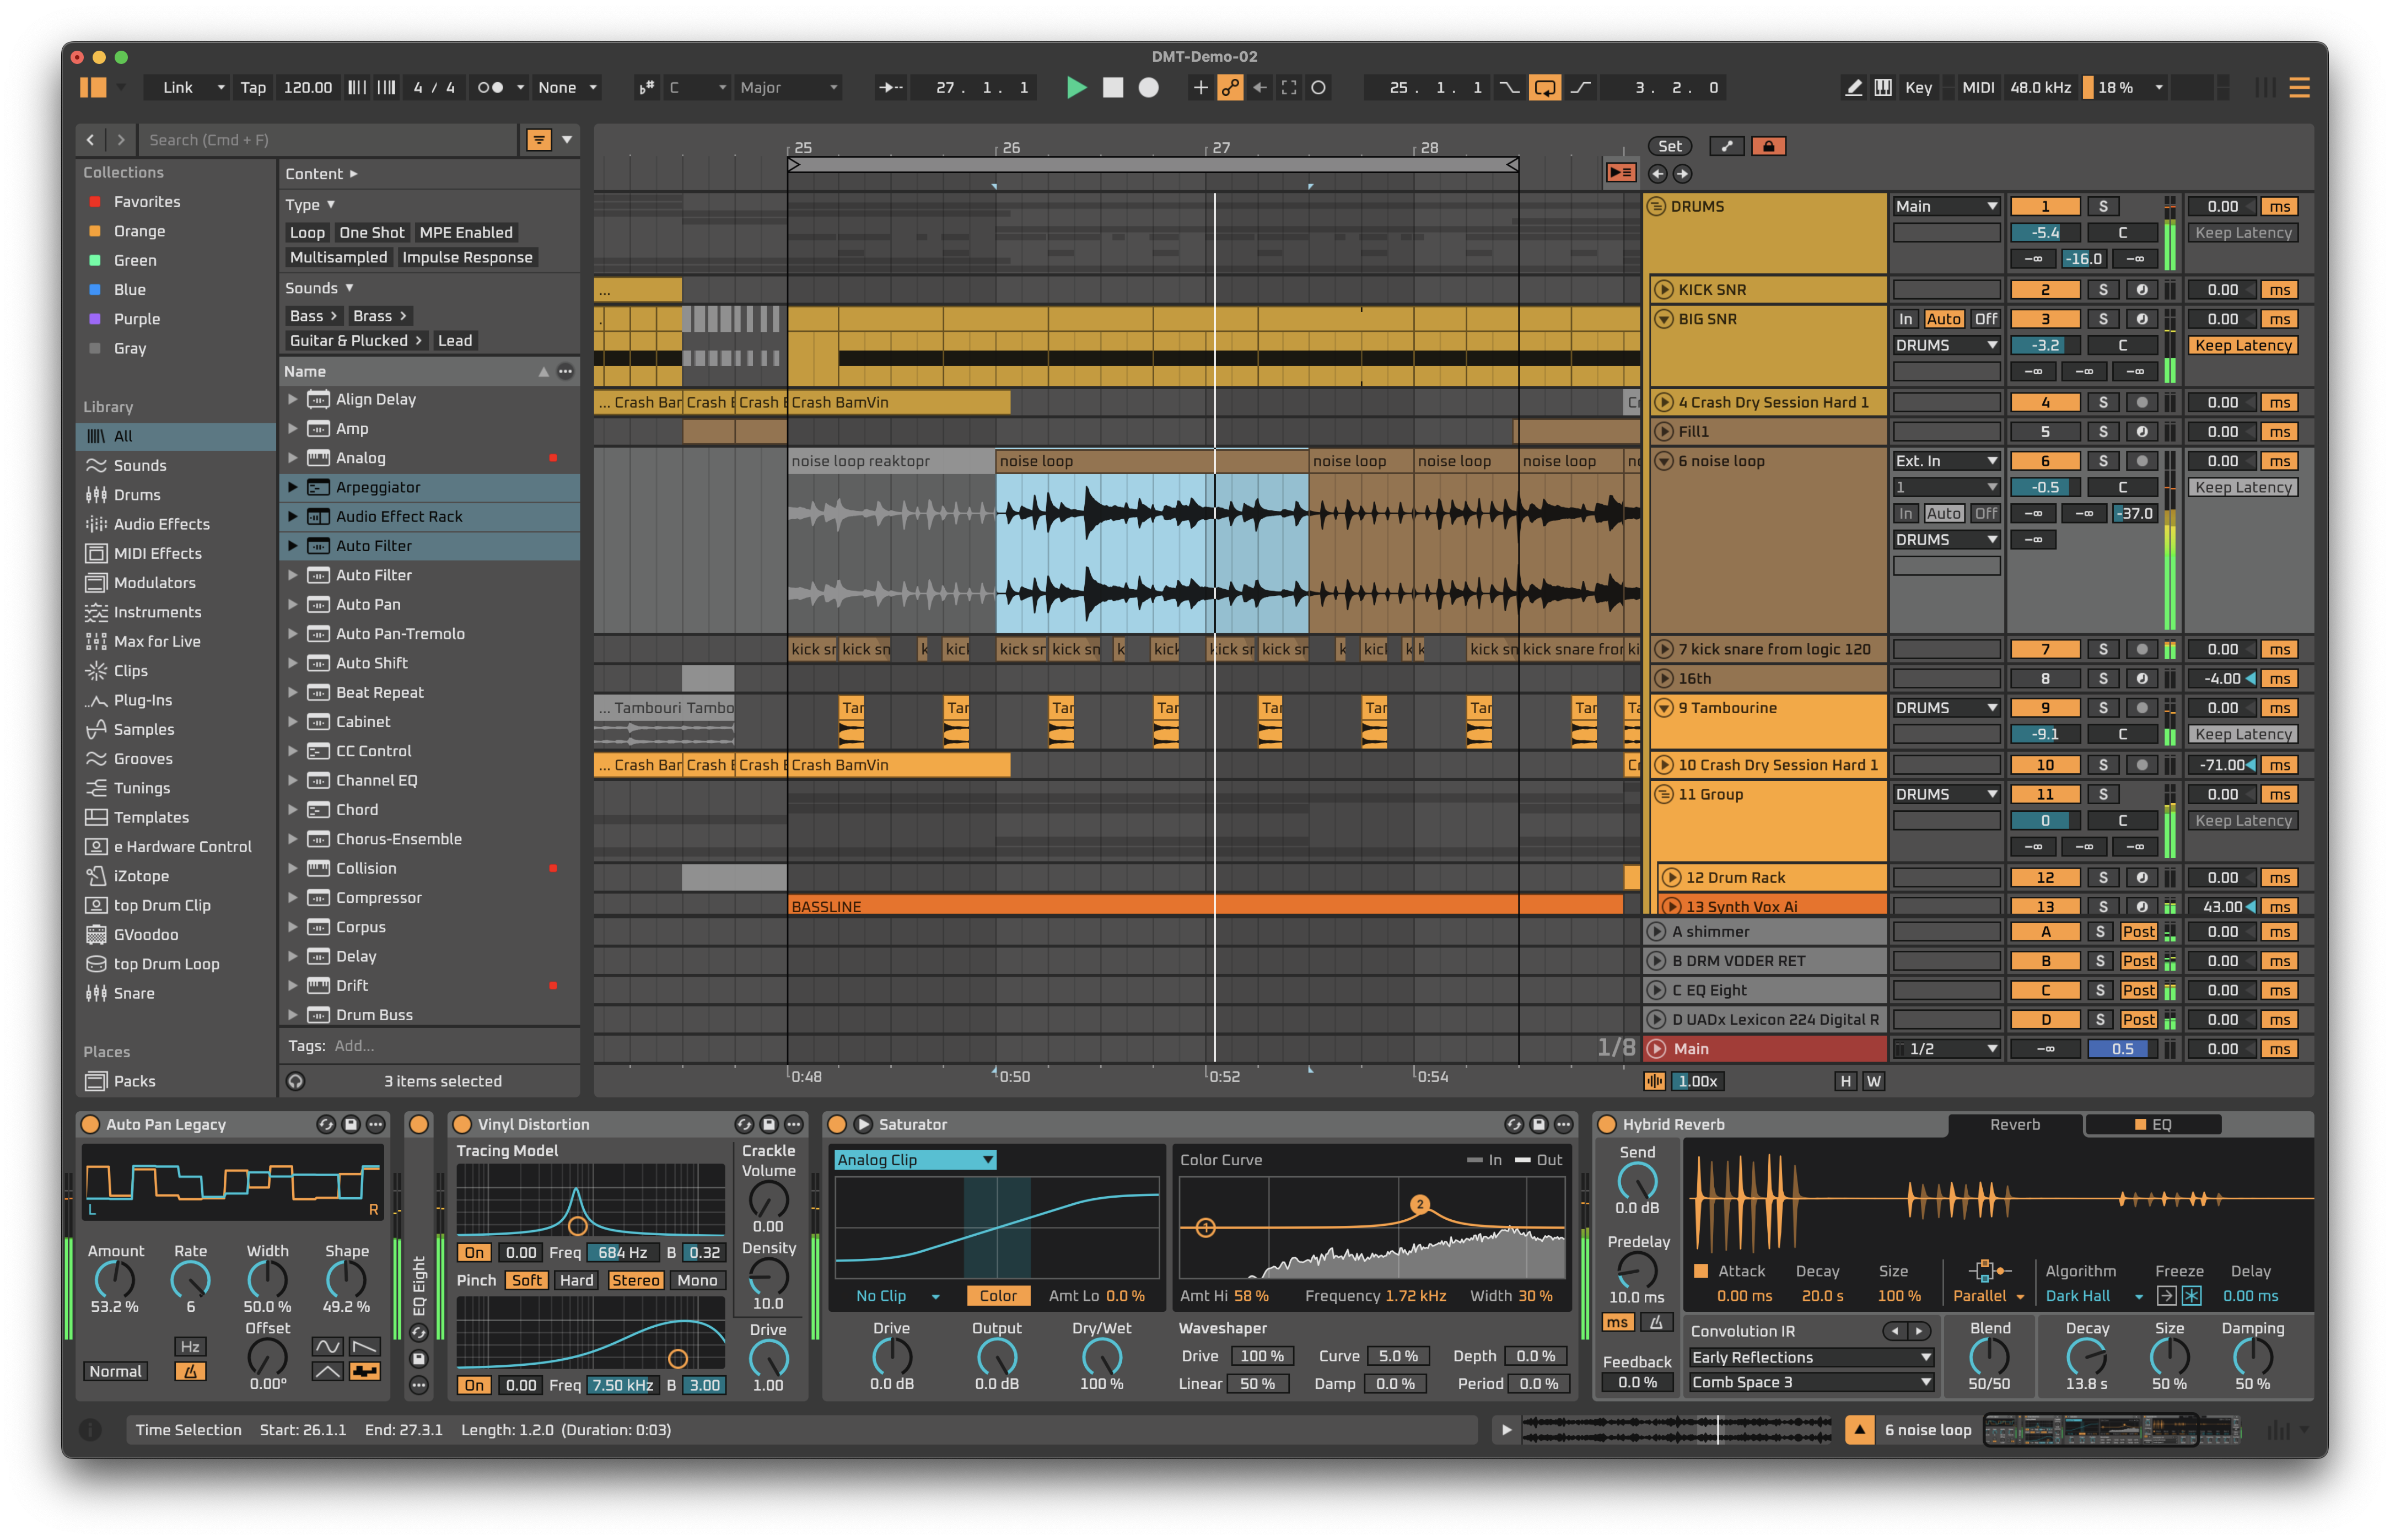Save Vinyl Distortion preset disk icon

click(768, 1125)
